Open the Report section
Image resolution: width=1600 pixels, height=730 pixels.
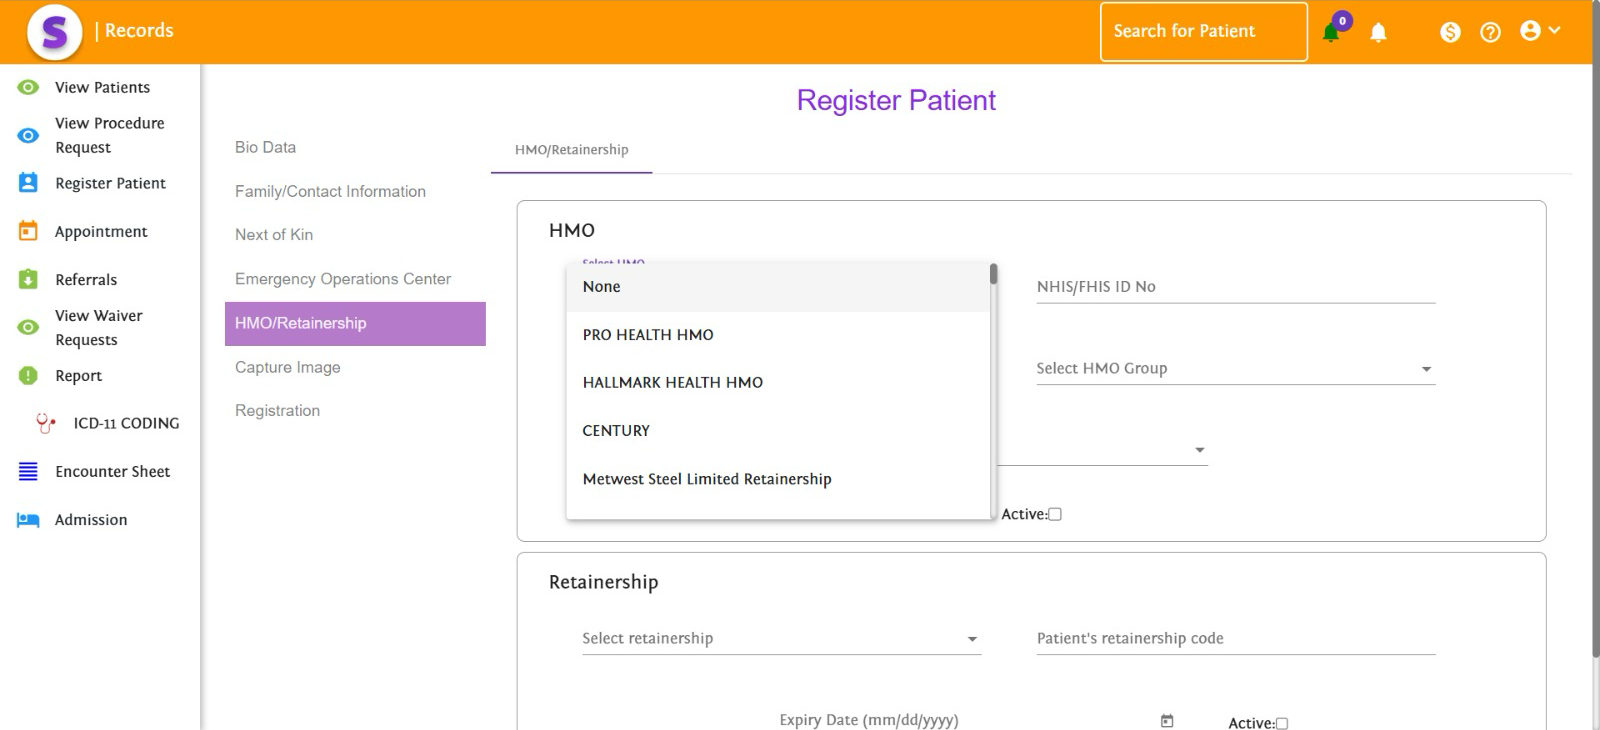78,375
